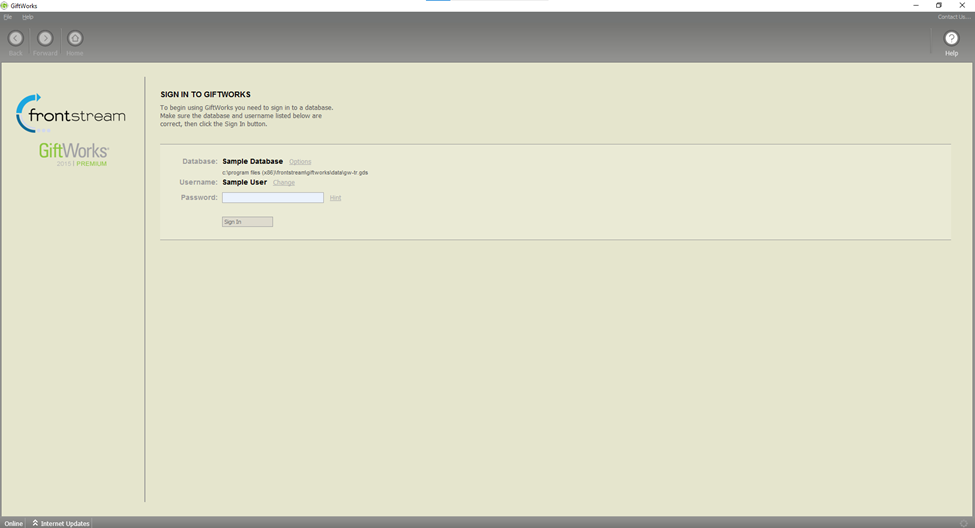Open the Help question mark icon
The image size is (975, 528).
coord(951,39)
